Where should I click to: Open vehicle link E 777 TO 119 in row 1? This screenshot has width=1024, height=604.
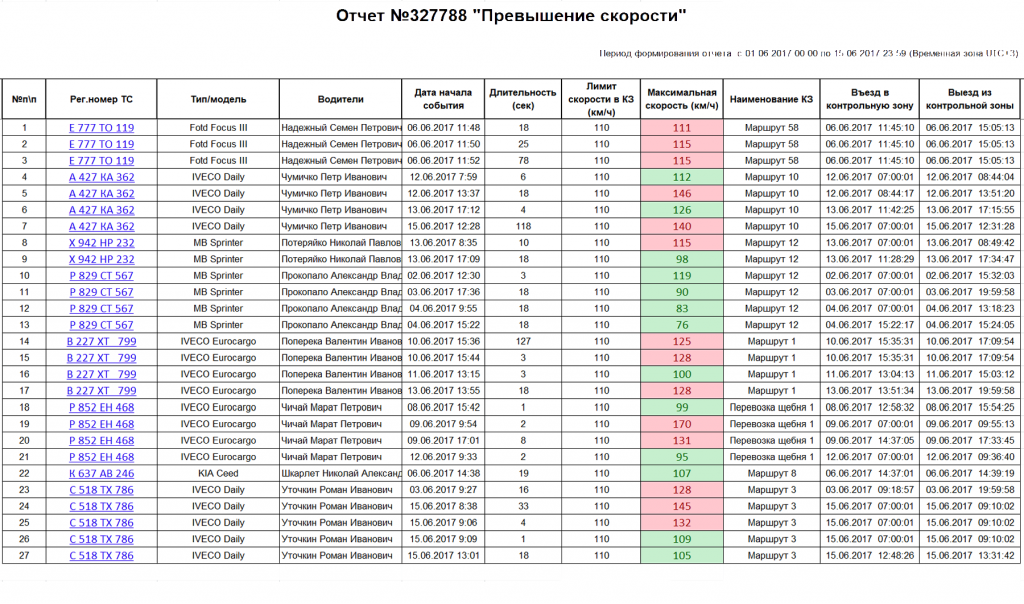pyautogui.click(x=101, y=128)
